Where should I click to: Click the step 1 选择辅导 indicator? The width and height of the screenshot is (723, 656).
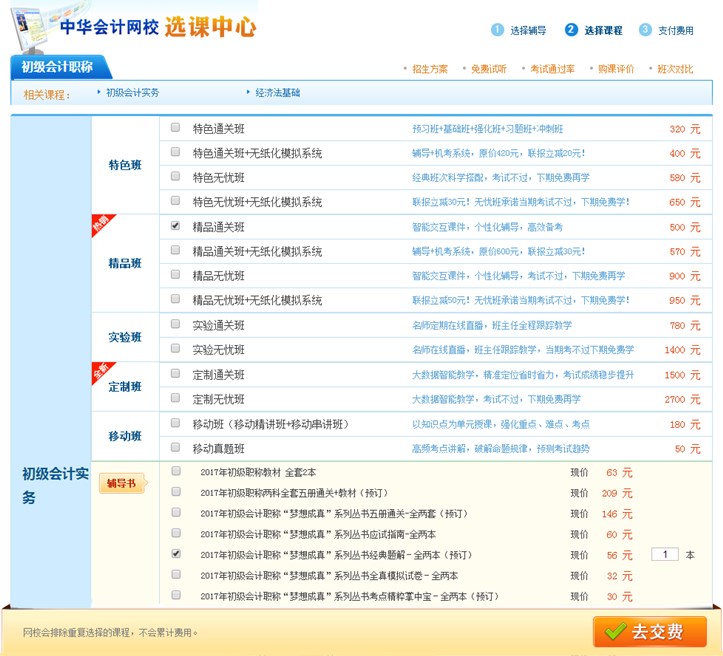[x=520, y=30]
